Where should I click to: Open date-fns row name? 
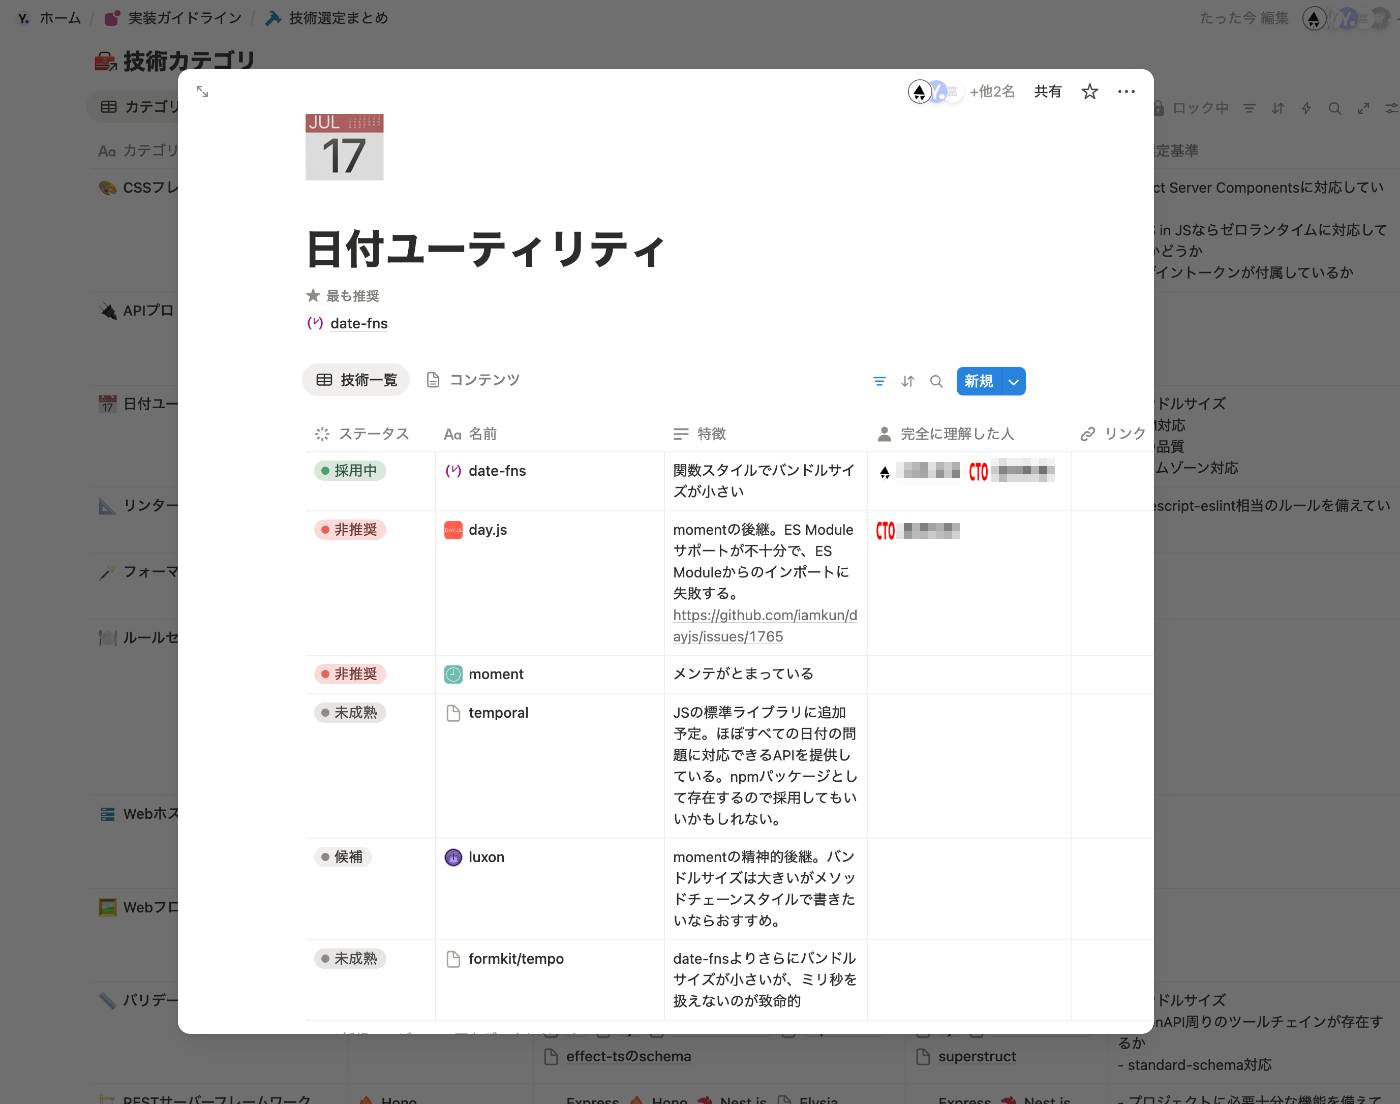tap(497, 471)
